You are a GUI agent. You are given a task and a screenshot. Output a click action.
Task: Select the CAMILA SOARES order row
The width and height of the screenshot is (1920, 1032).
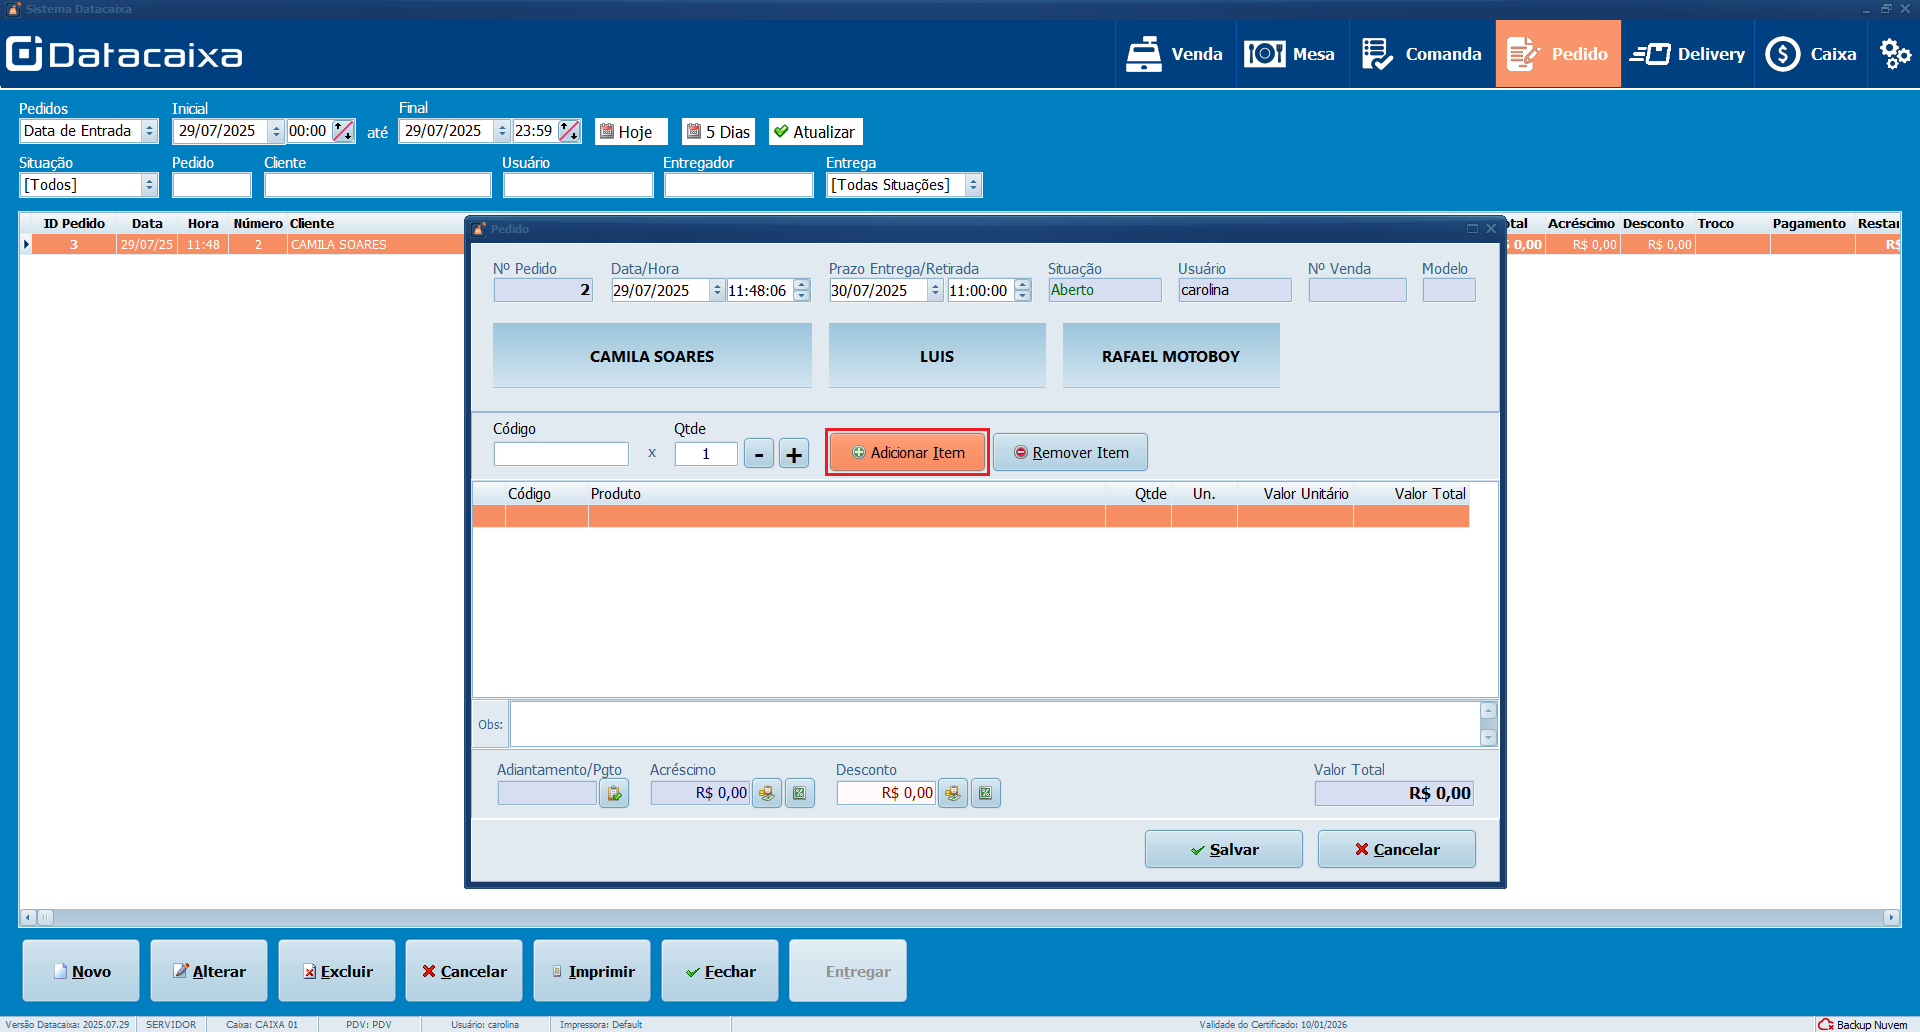pyautogui.click(x=250, y=245)
